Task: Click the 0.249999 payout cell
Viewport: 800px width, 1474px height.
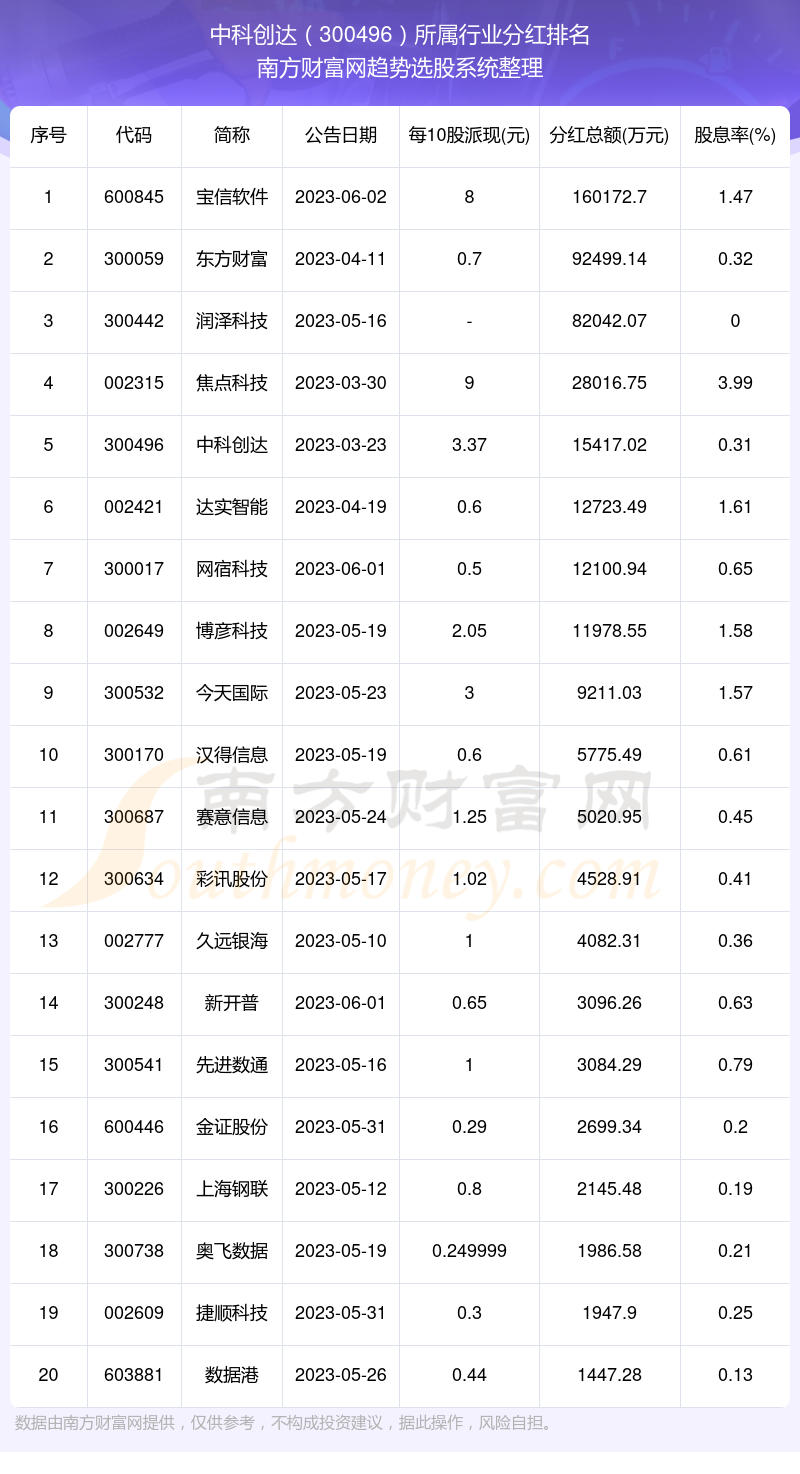Action: pyautogui.click(x=469, y=1251)
